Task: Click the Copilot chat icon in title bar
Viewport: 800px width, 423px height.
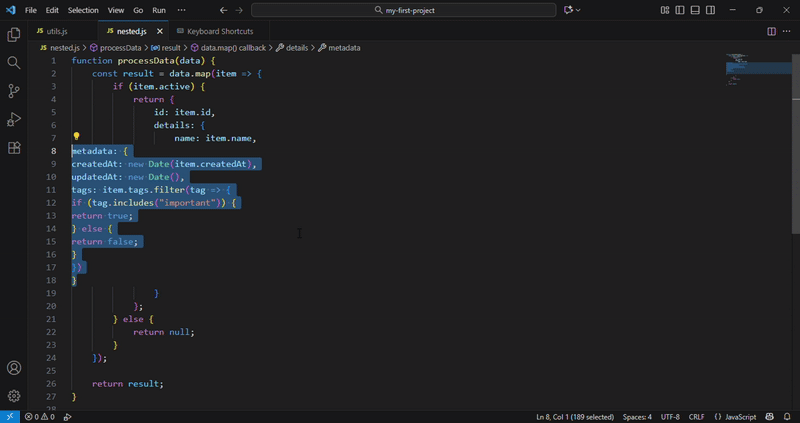Action: 568,10
